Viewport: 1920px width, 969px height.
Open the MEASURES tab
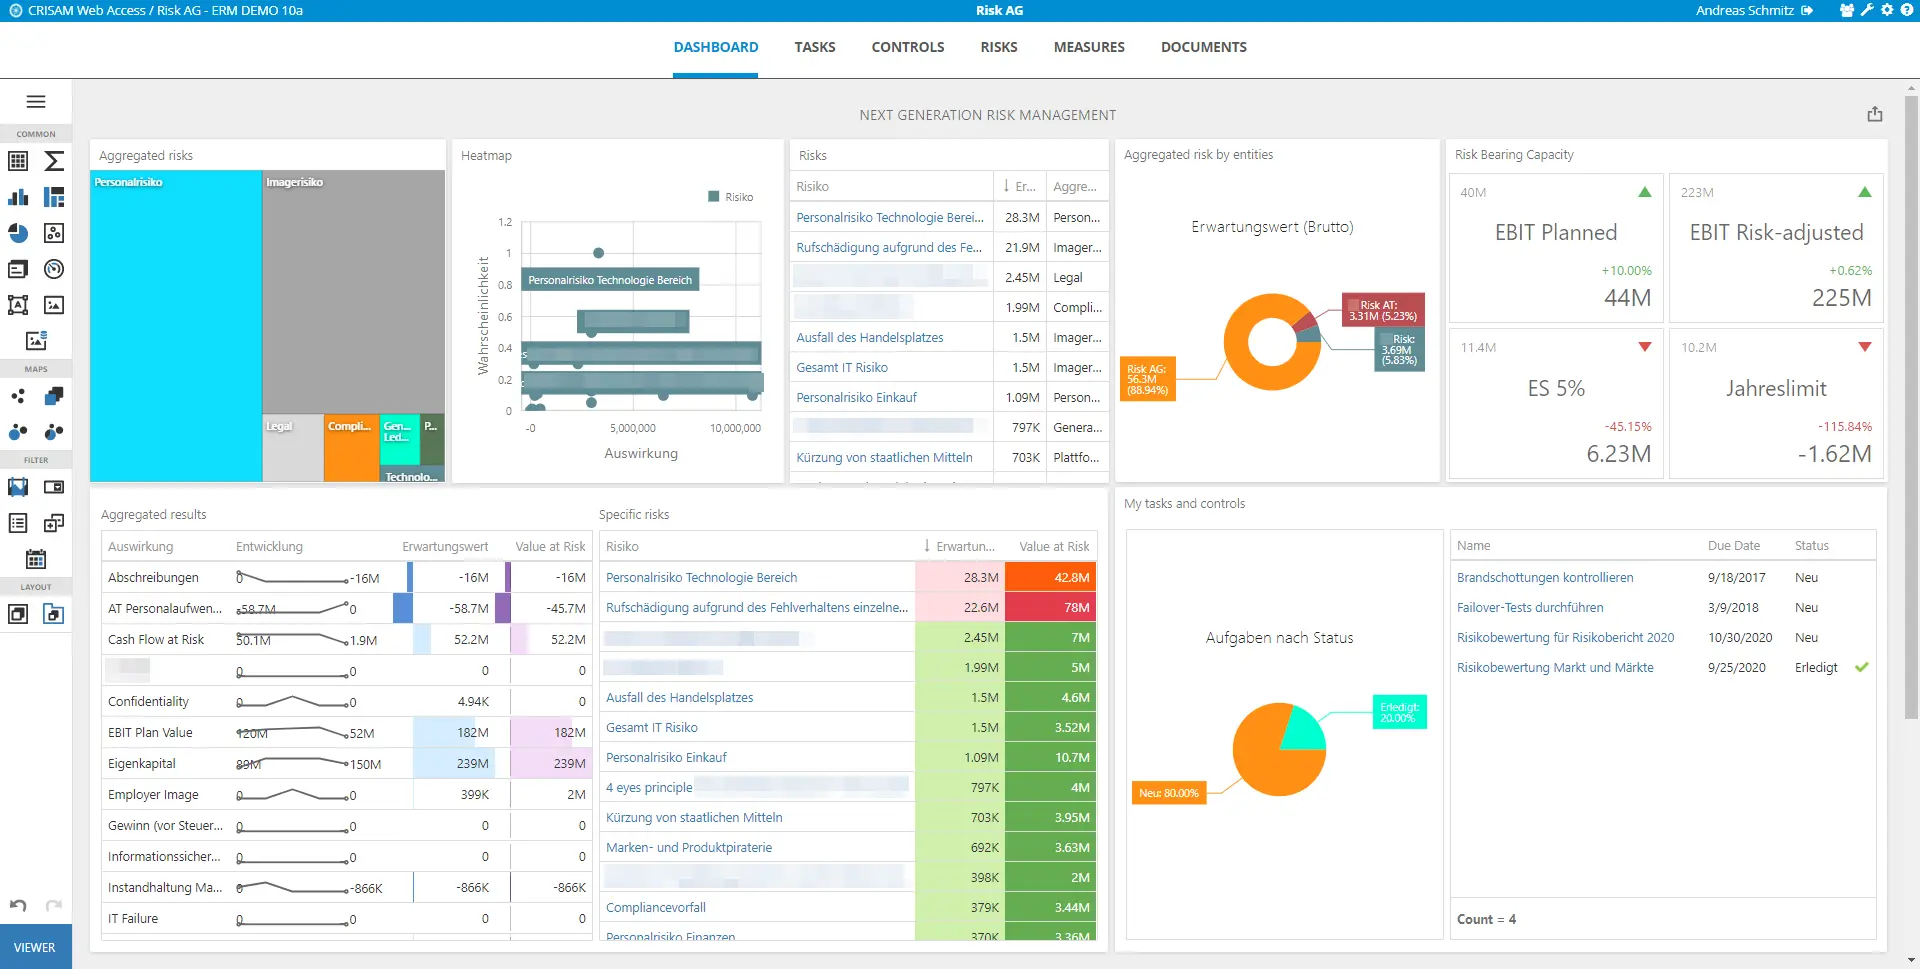coord(1088,47)
